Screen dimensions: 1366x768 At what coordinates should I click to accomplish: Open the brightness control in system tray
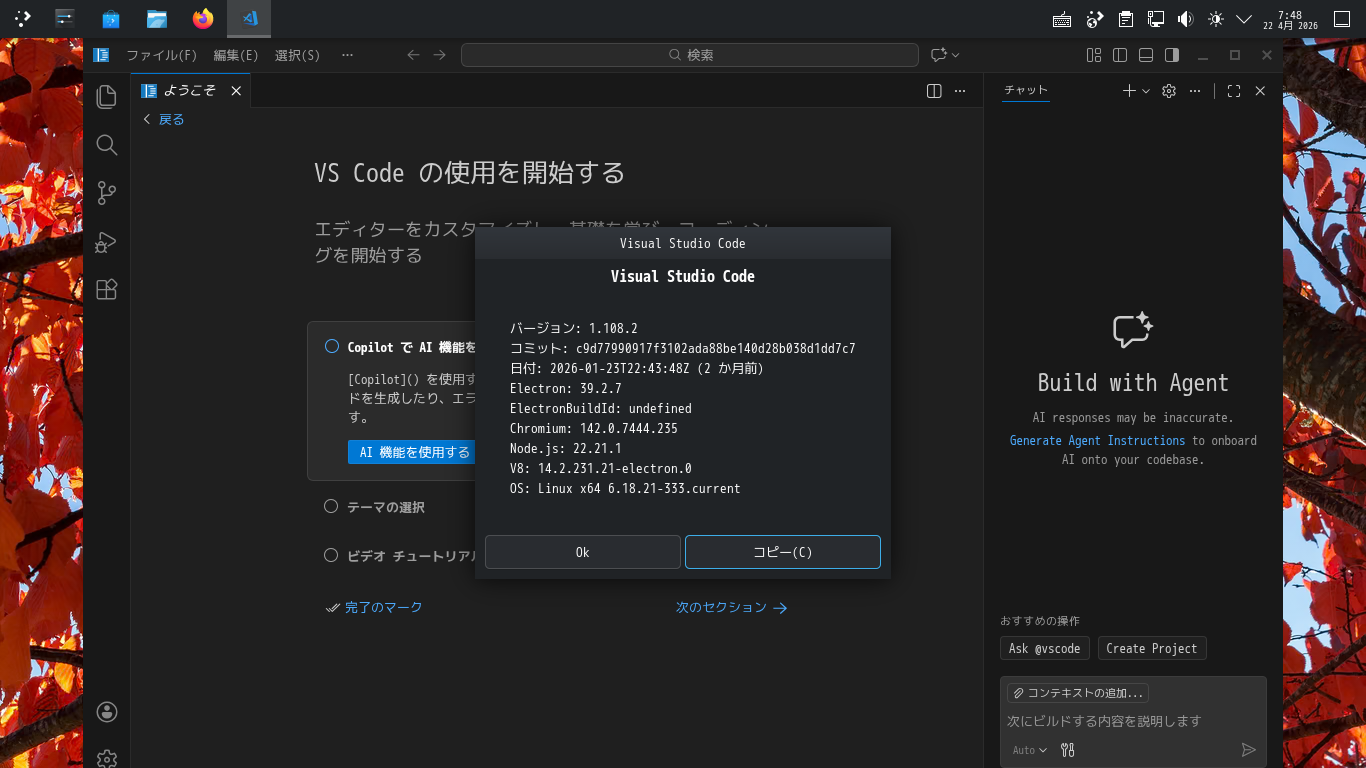click(1216, 19)
